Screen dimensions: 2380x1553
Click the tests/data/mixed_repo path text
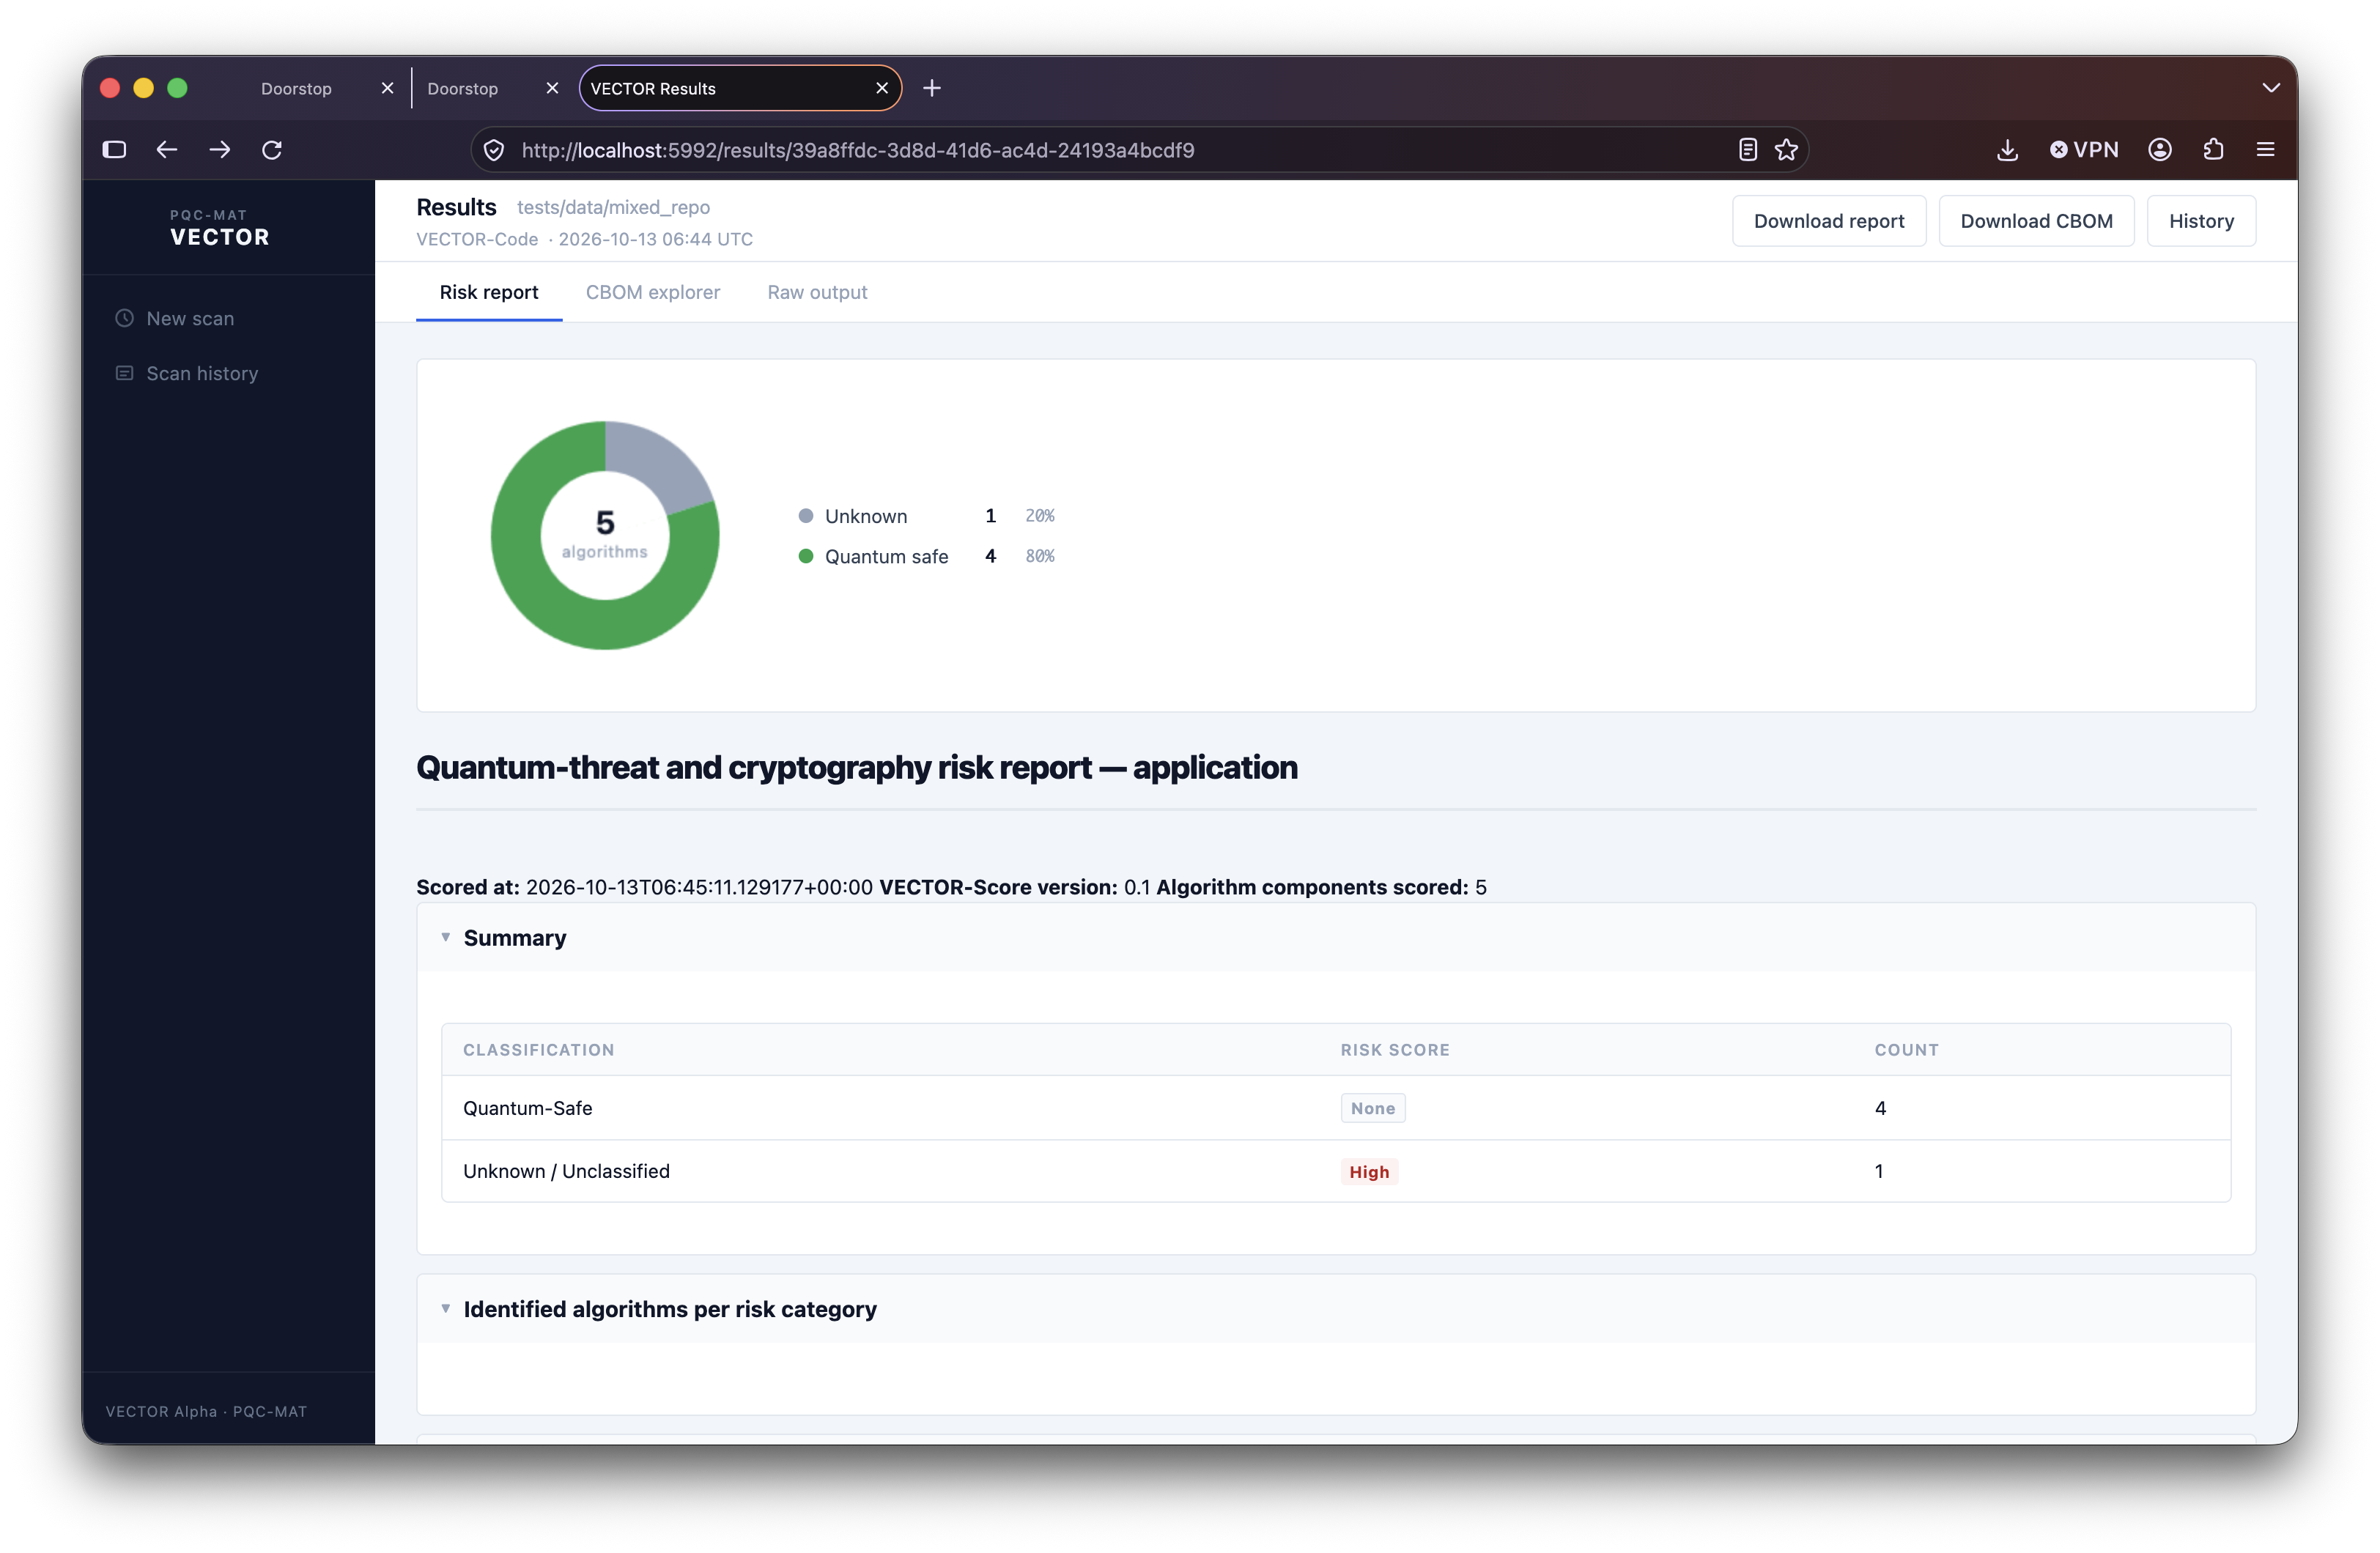pyautogui.click(x=613, y=207)
